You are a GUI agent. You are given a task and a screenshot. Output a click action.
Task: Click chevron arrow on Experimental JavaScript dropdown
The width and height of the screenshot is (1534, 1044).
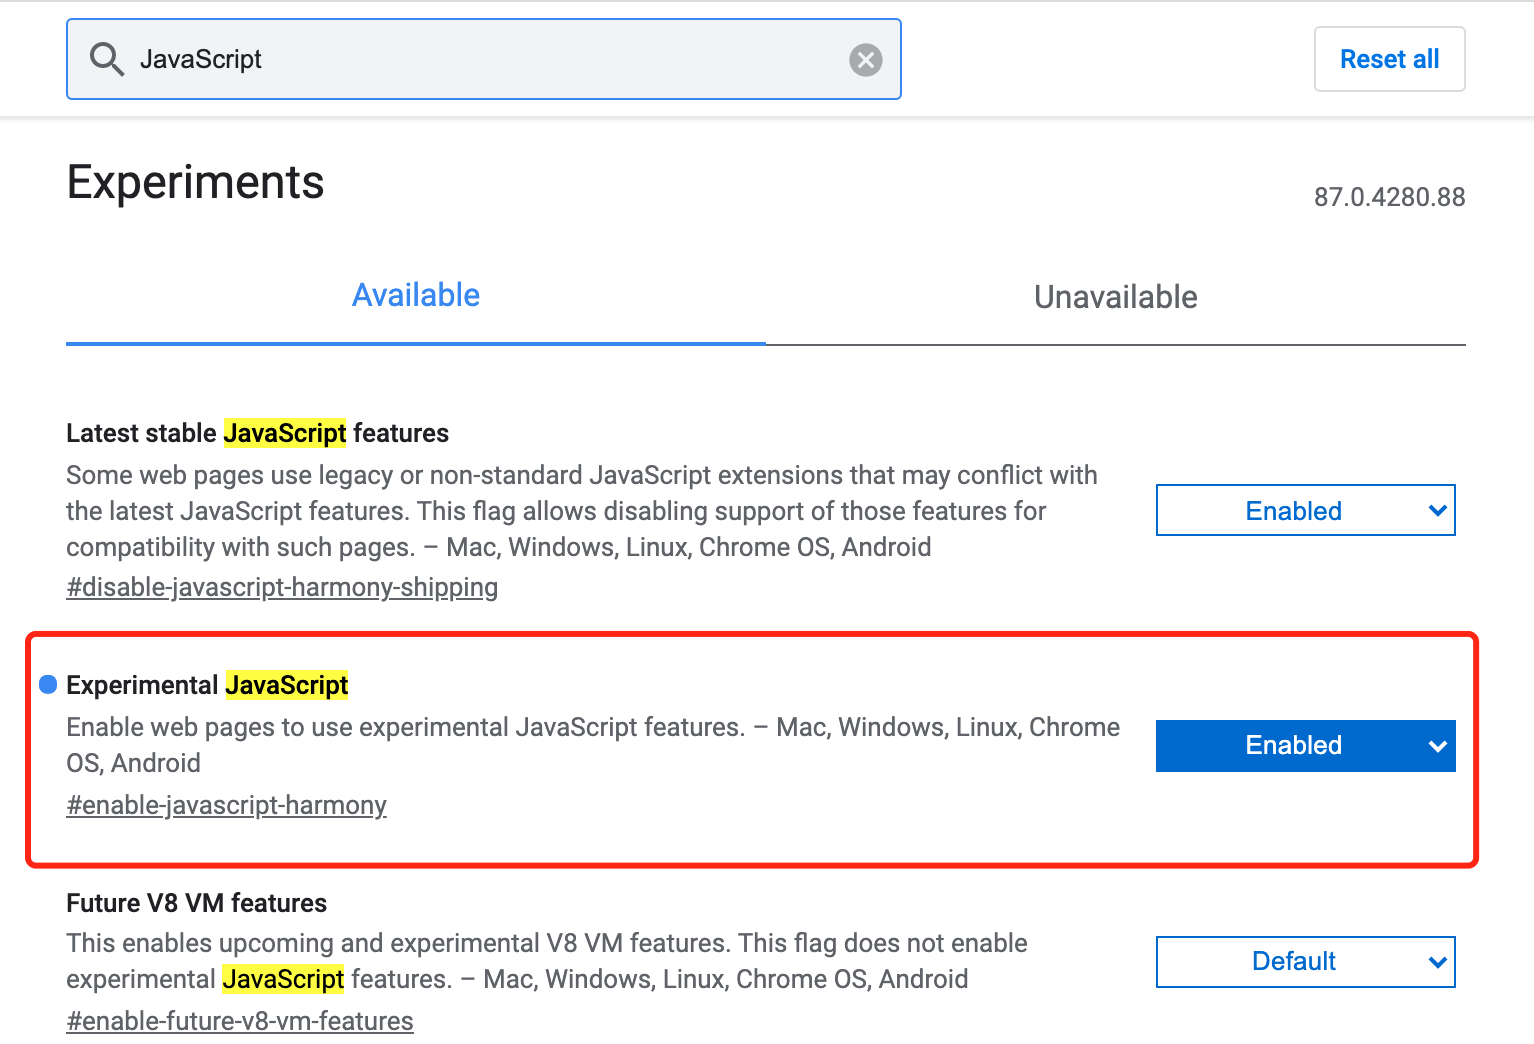pos(1437,746)
